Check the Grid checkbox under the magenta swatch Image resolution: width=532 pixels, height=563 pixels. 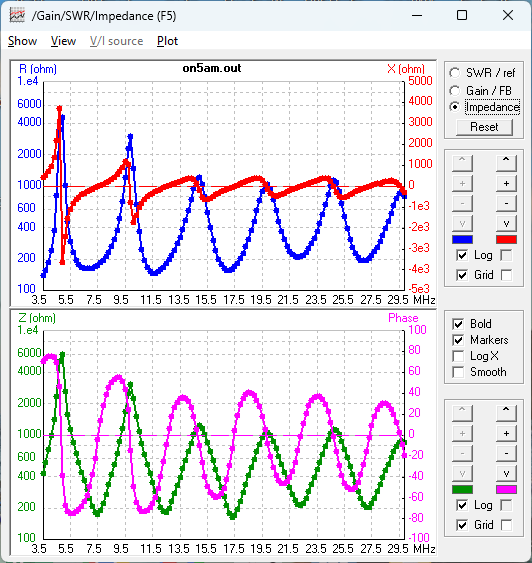coord(506,525)
